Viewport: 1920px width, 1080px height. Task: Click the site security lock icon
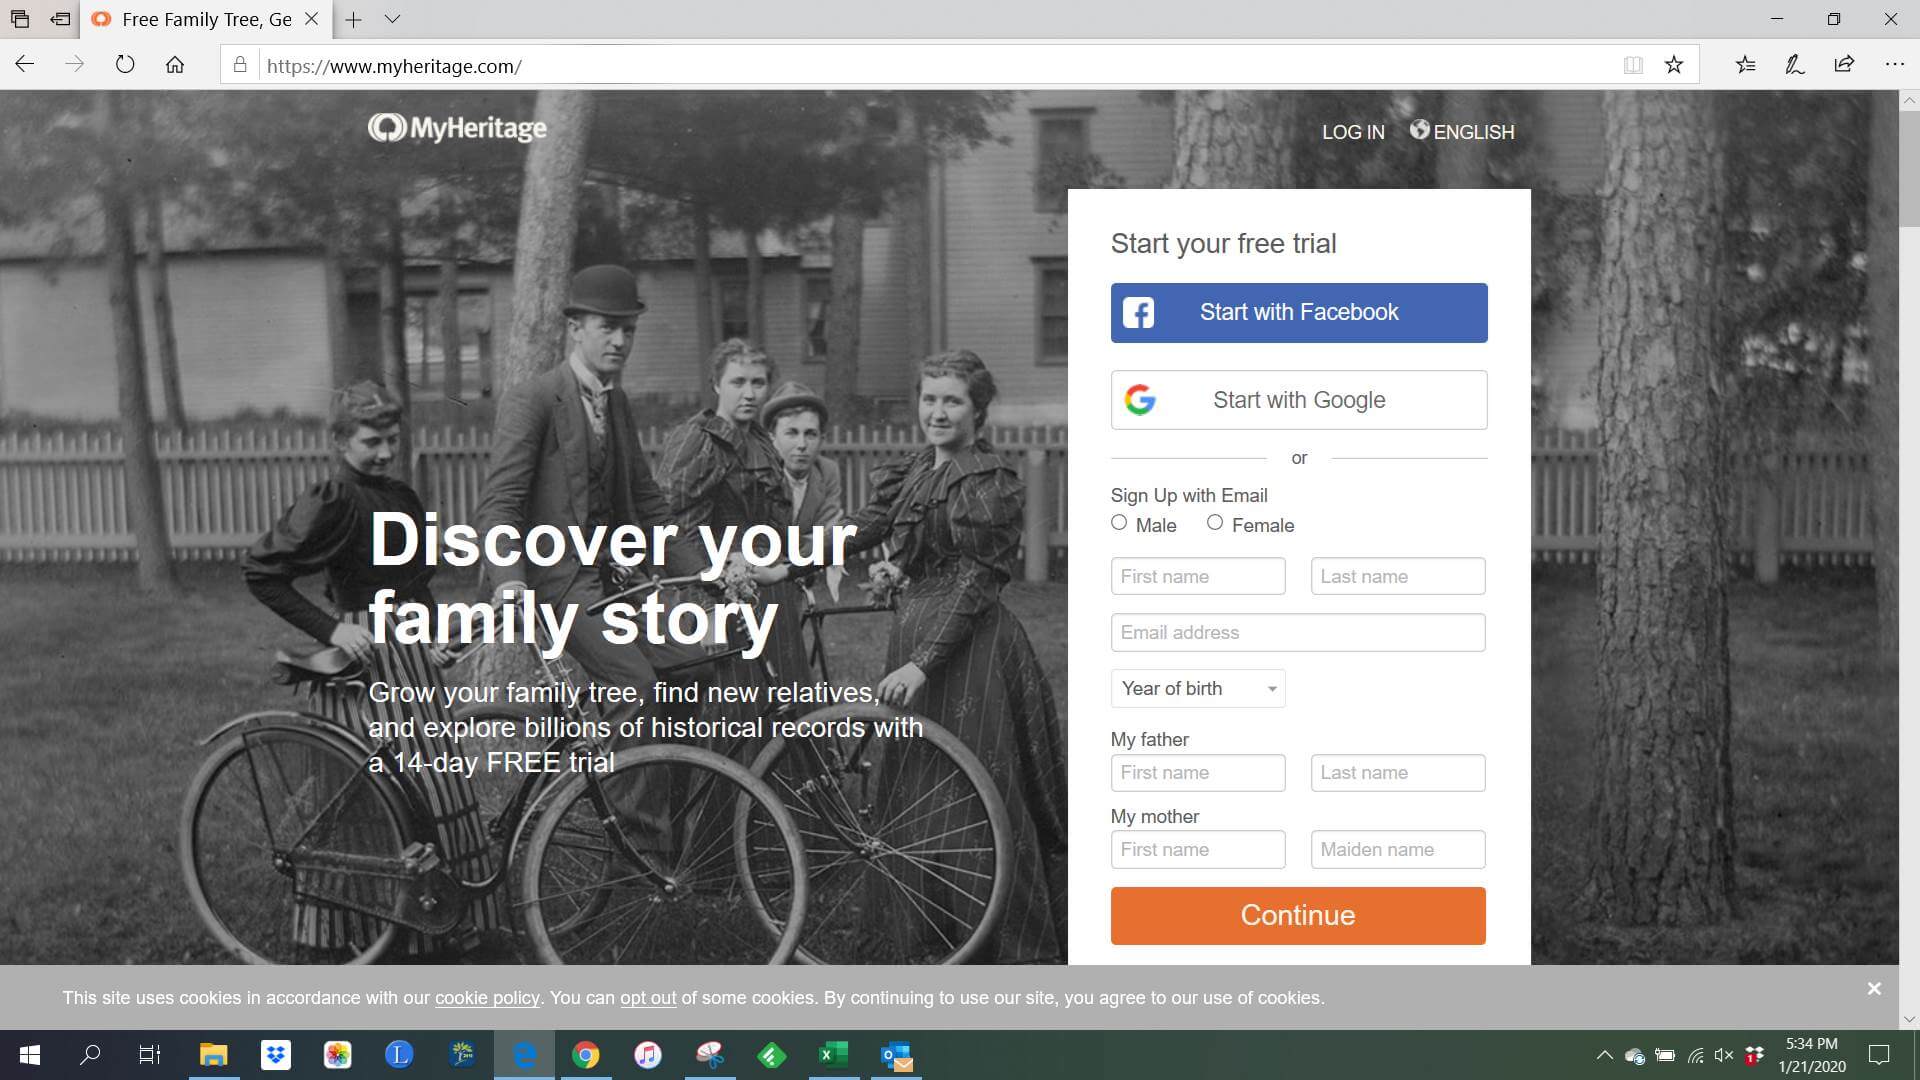[x=240, y=65]
